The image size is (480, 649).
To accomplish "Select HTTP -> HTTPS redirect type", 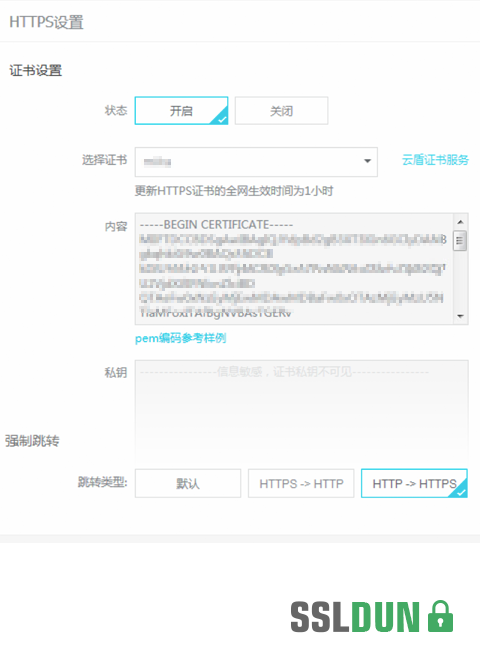I will [414, 483].
